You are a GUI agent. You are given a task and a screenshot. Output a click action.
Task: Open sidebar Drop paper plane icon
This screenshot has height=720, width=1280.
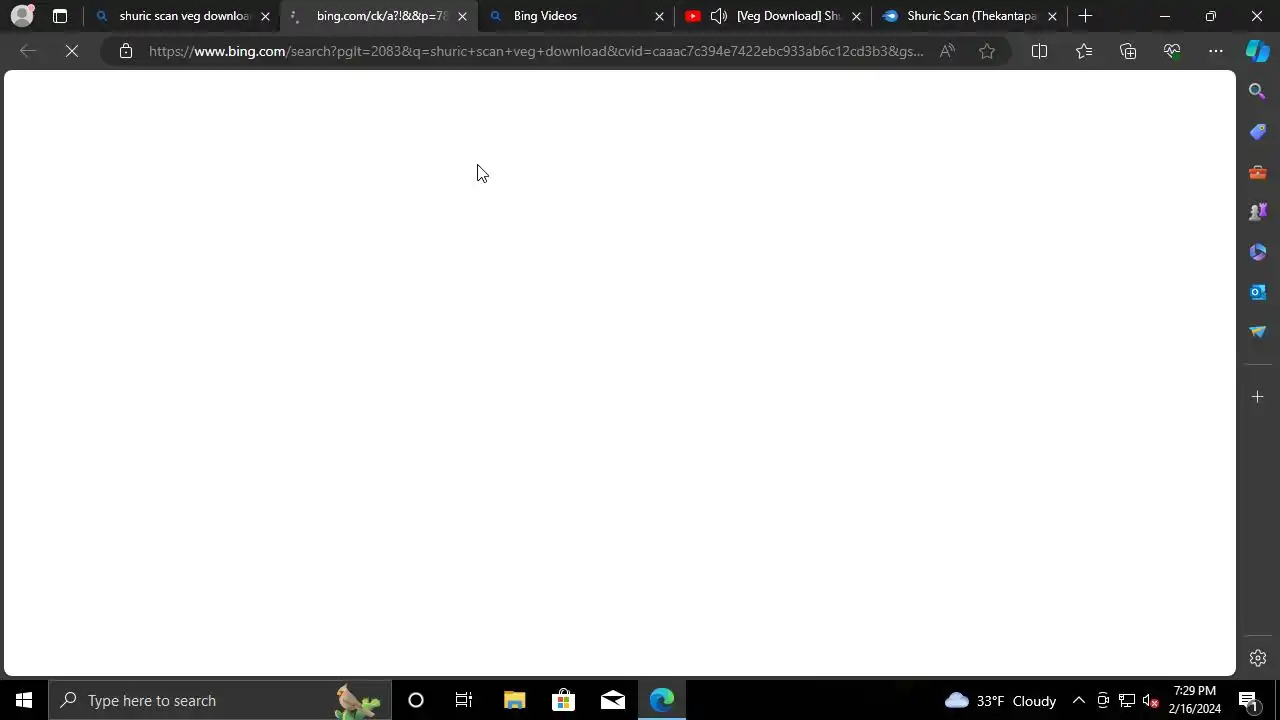coord(1258,332)
